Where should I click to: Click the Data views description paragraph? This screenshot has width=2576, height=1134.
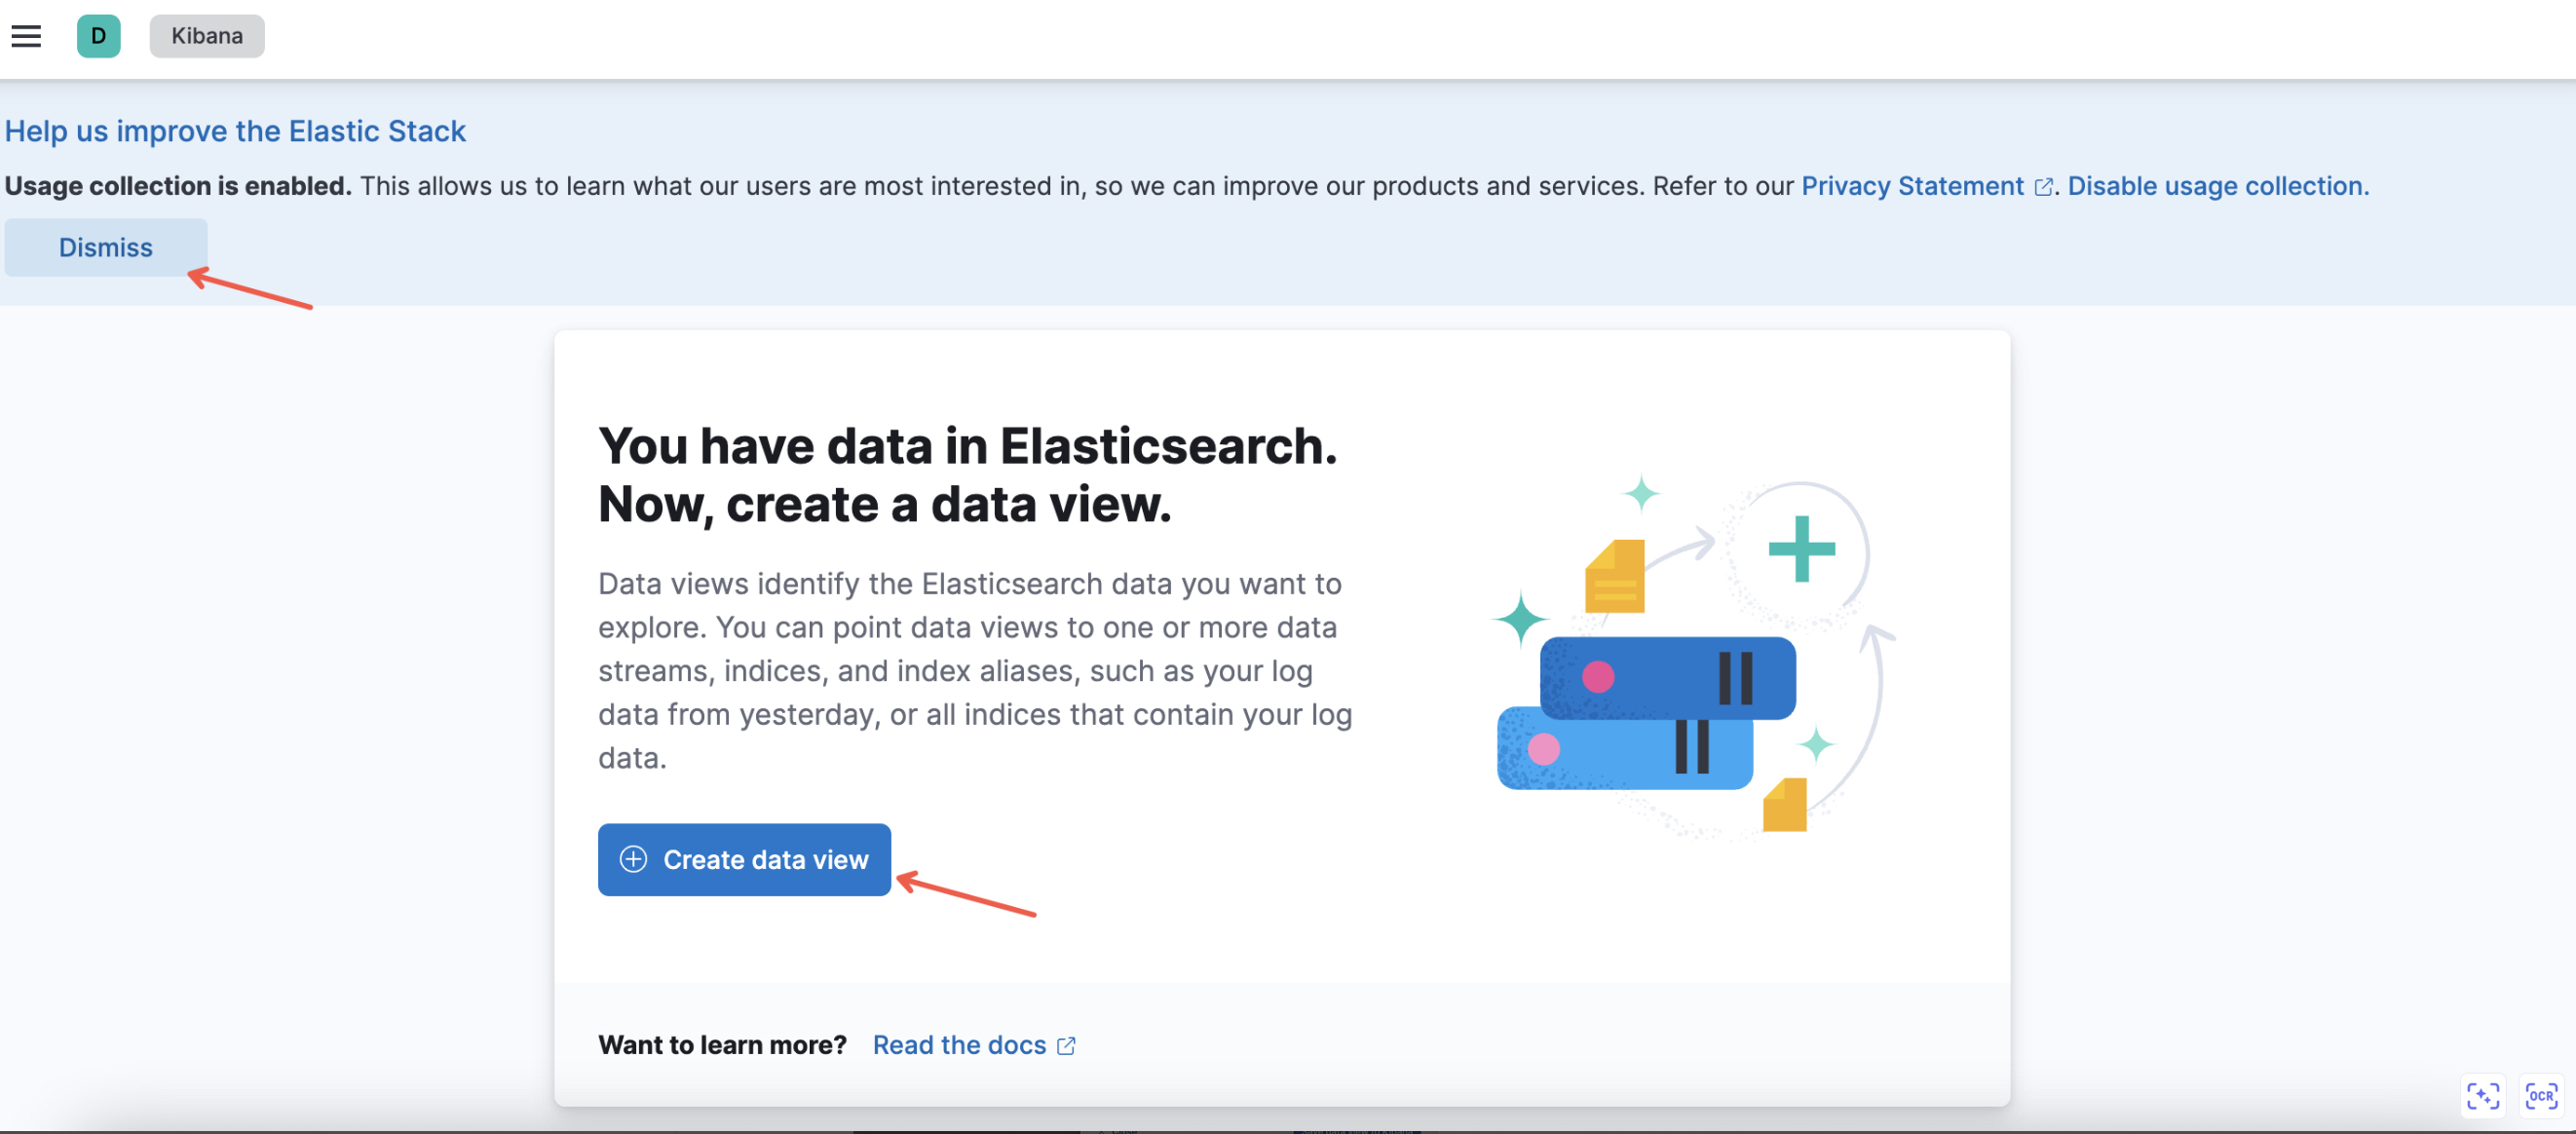[x=975, y=670]
